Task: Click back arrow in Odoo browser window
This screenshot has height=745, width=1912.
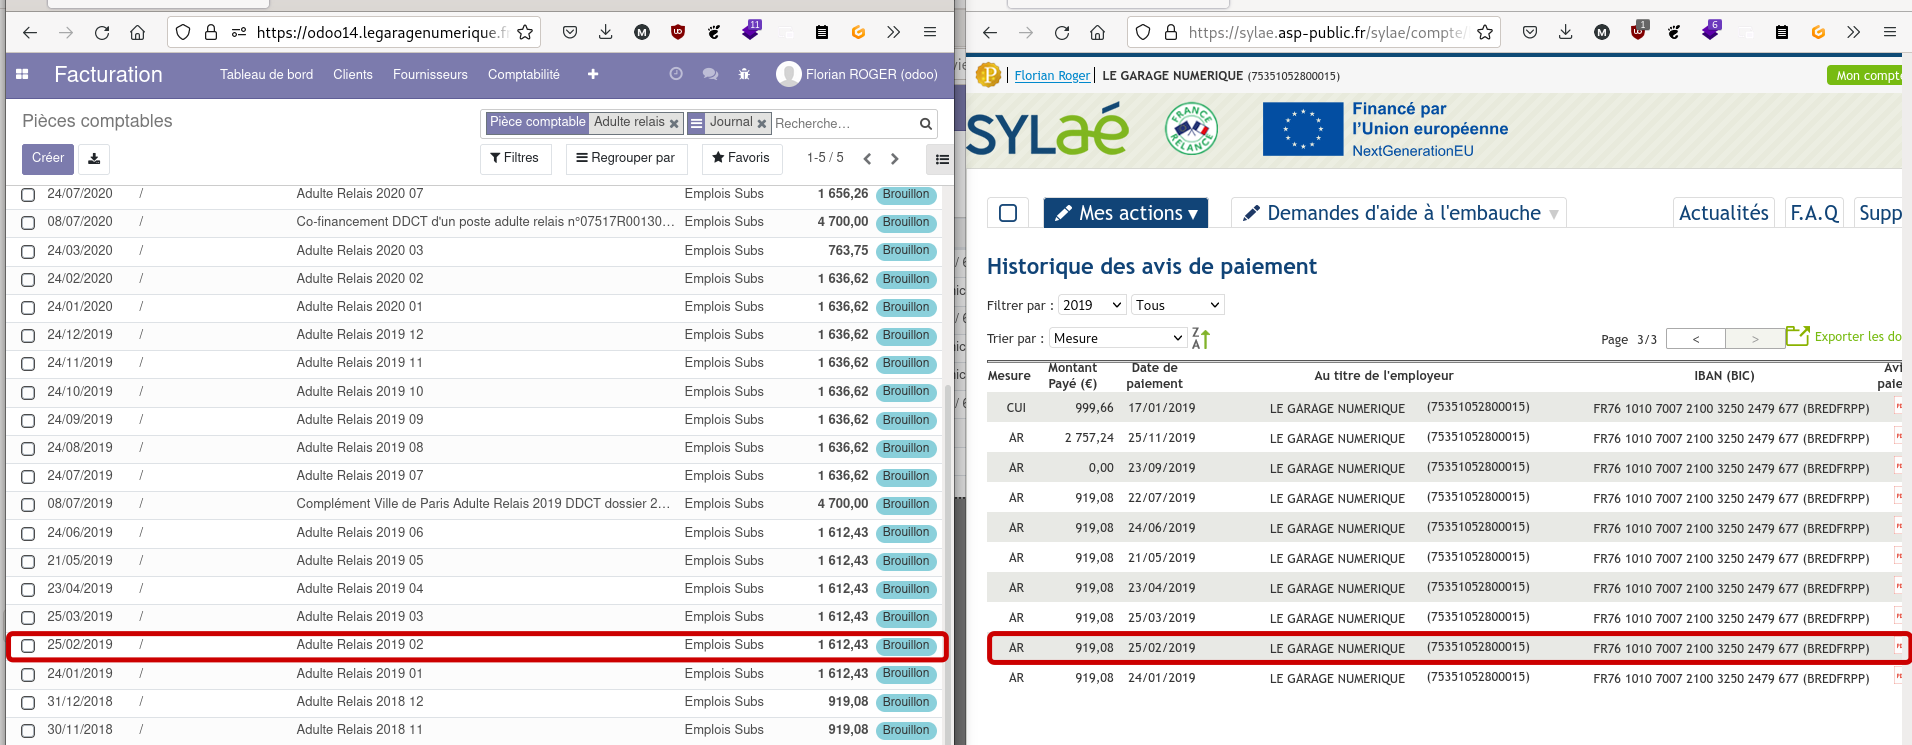Action: point(30,33)
